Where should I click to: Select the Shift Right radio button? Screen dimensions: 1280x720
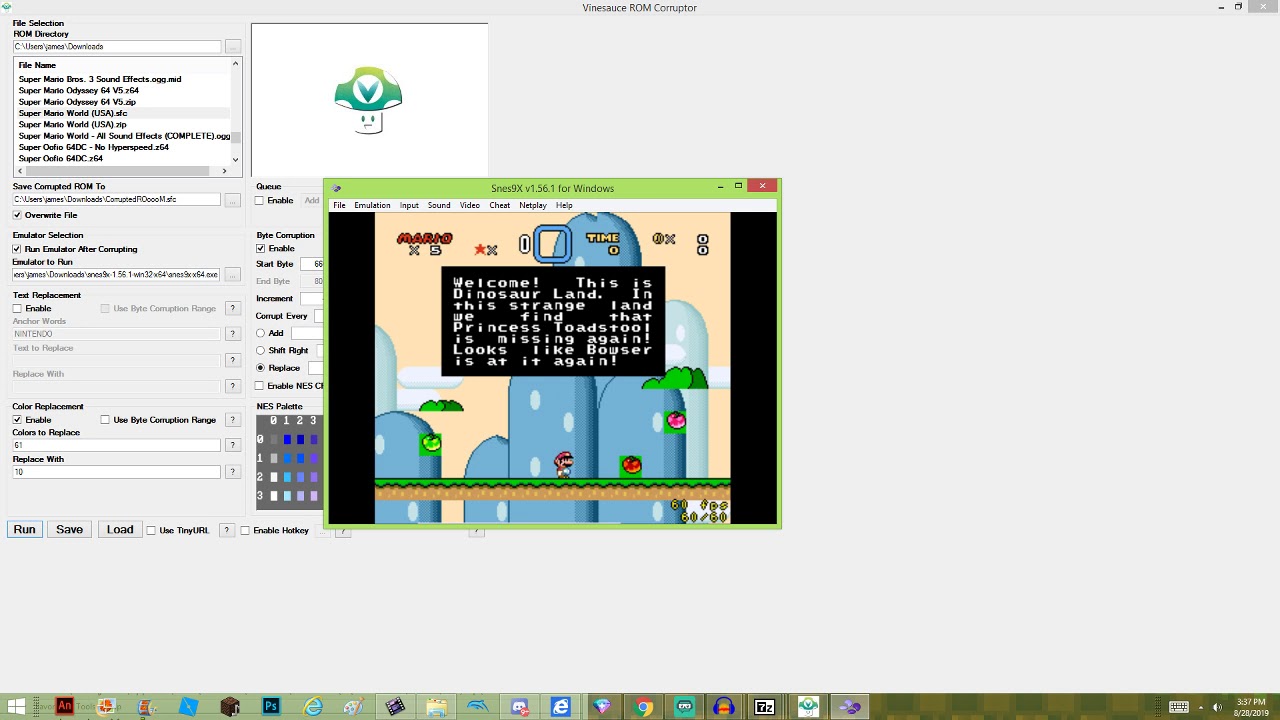tap(261, 351)
